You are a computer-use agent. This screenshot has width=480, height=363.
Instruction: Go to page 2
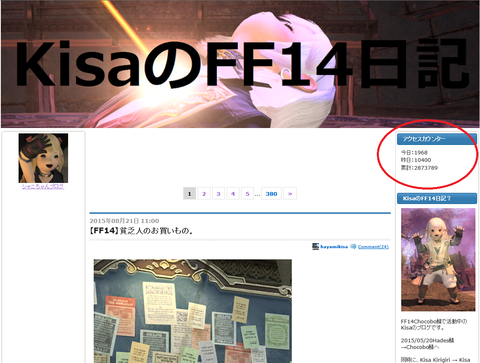point(204,194)
